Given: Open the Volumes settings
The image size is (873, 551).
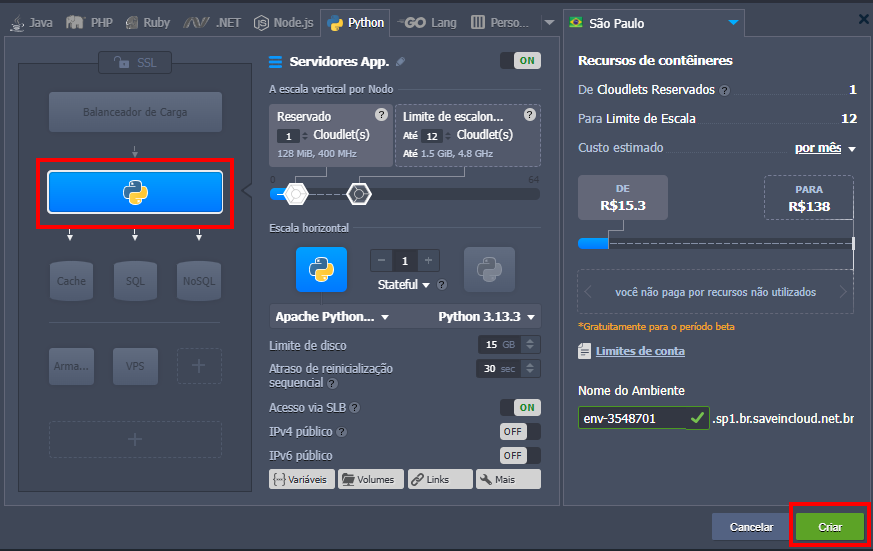Looking at the screenshot, I should click(371, 479).
